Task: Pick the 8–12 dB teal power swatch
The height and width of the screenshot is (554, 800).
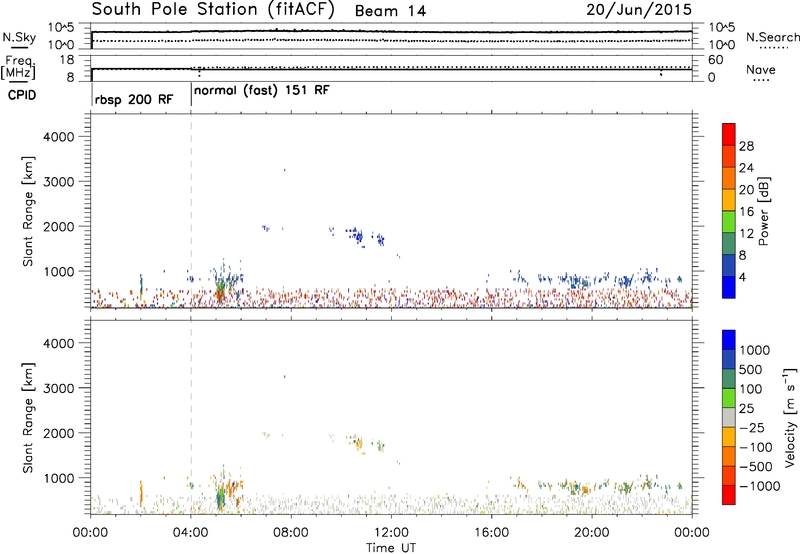Action: click(x=729, y=244)
